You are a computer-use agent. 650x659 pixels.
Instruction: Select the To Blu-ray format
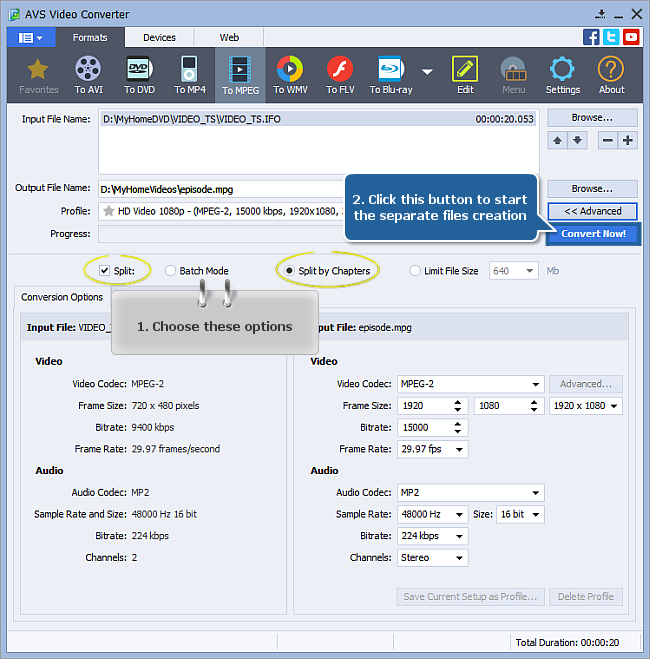pos(391,76)
